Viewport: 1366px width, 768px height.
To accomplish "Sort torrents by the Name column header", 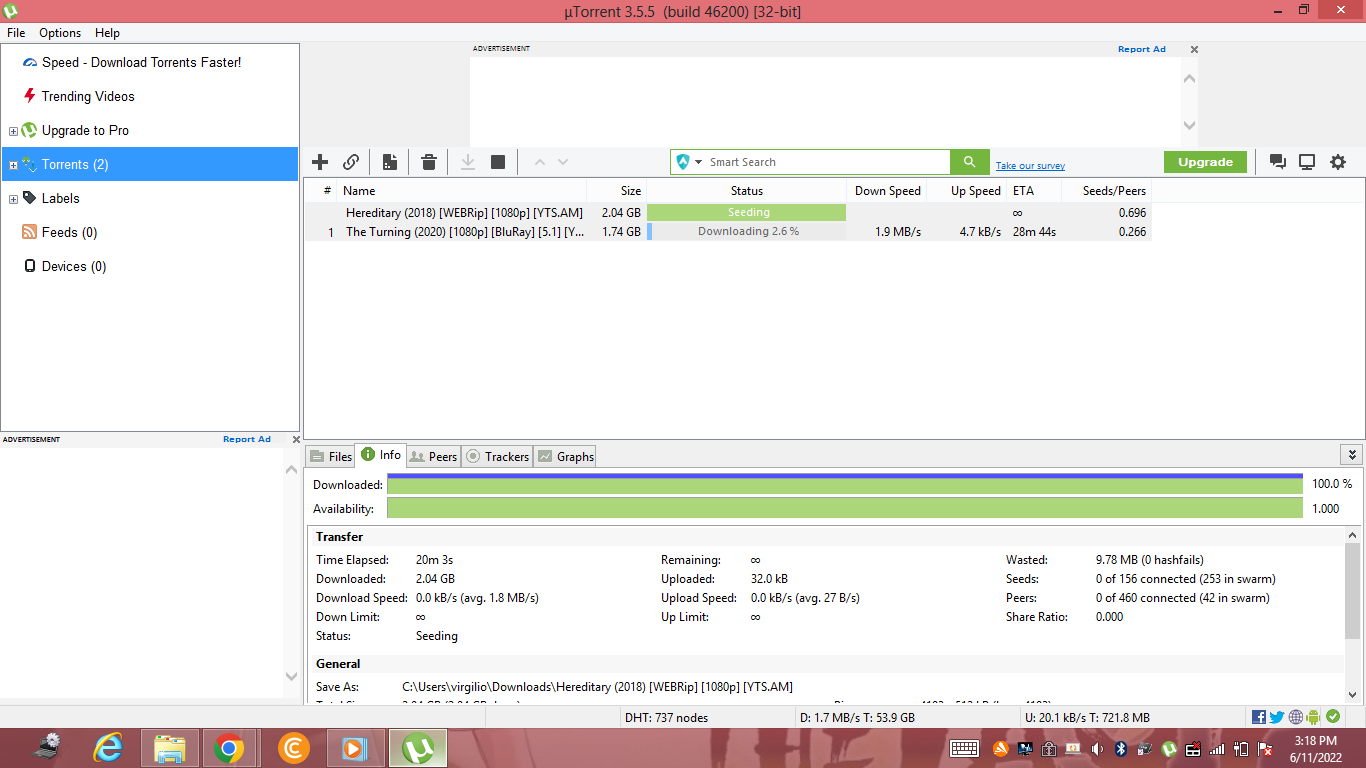I will click(x=462, y=190).
